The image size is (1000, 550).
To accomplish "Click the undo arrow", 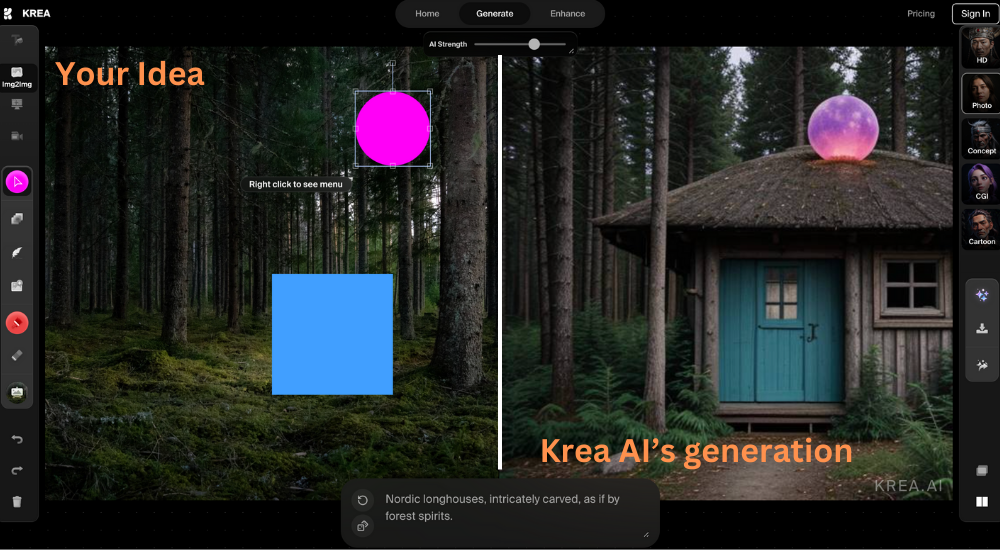I will (17, 439).
